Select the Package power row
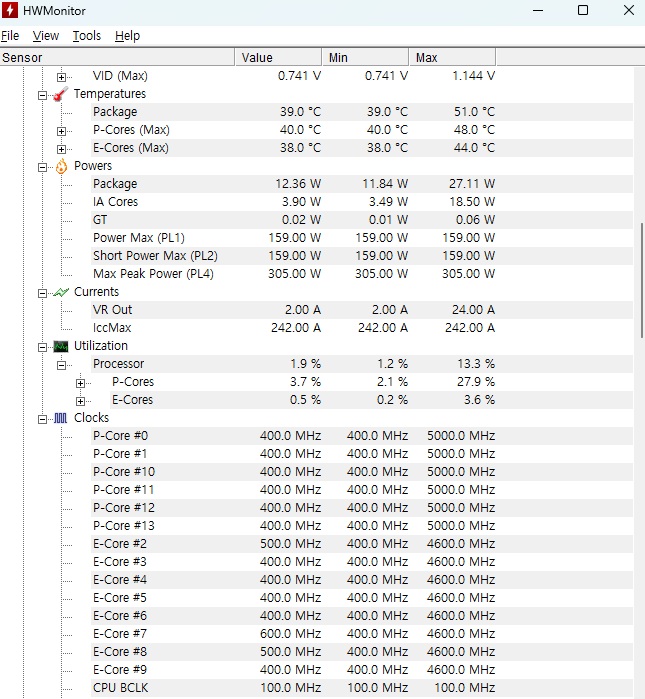Image resolution: width=645 pixels, height=699 pixels. tap(362, 184)
